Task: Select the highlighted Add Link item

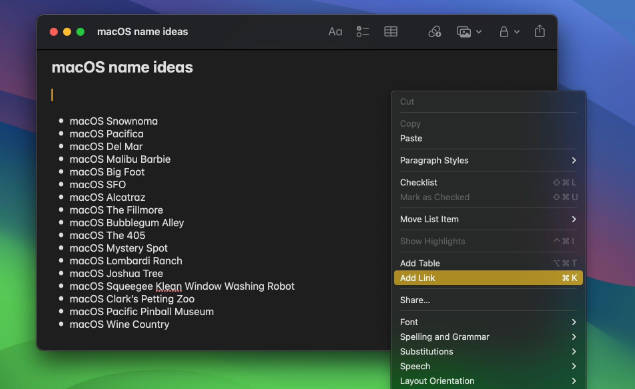Action: coord(488,278)
